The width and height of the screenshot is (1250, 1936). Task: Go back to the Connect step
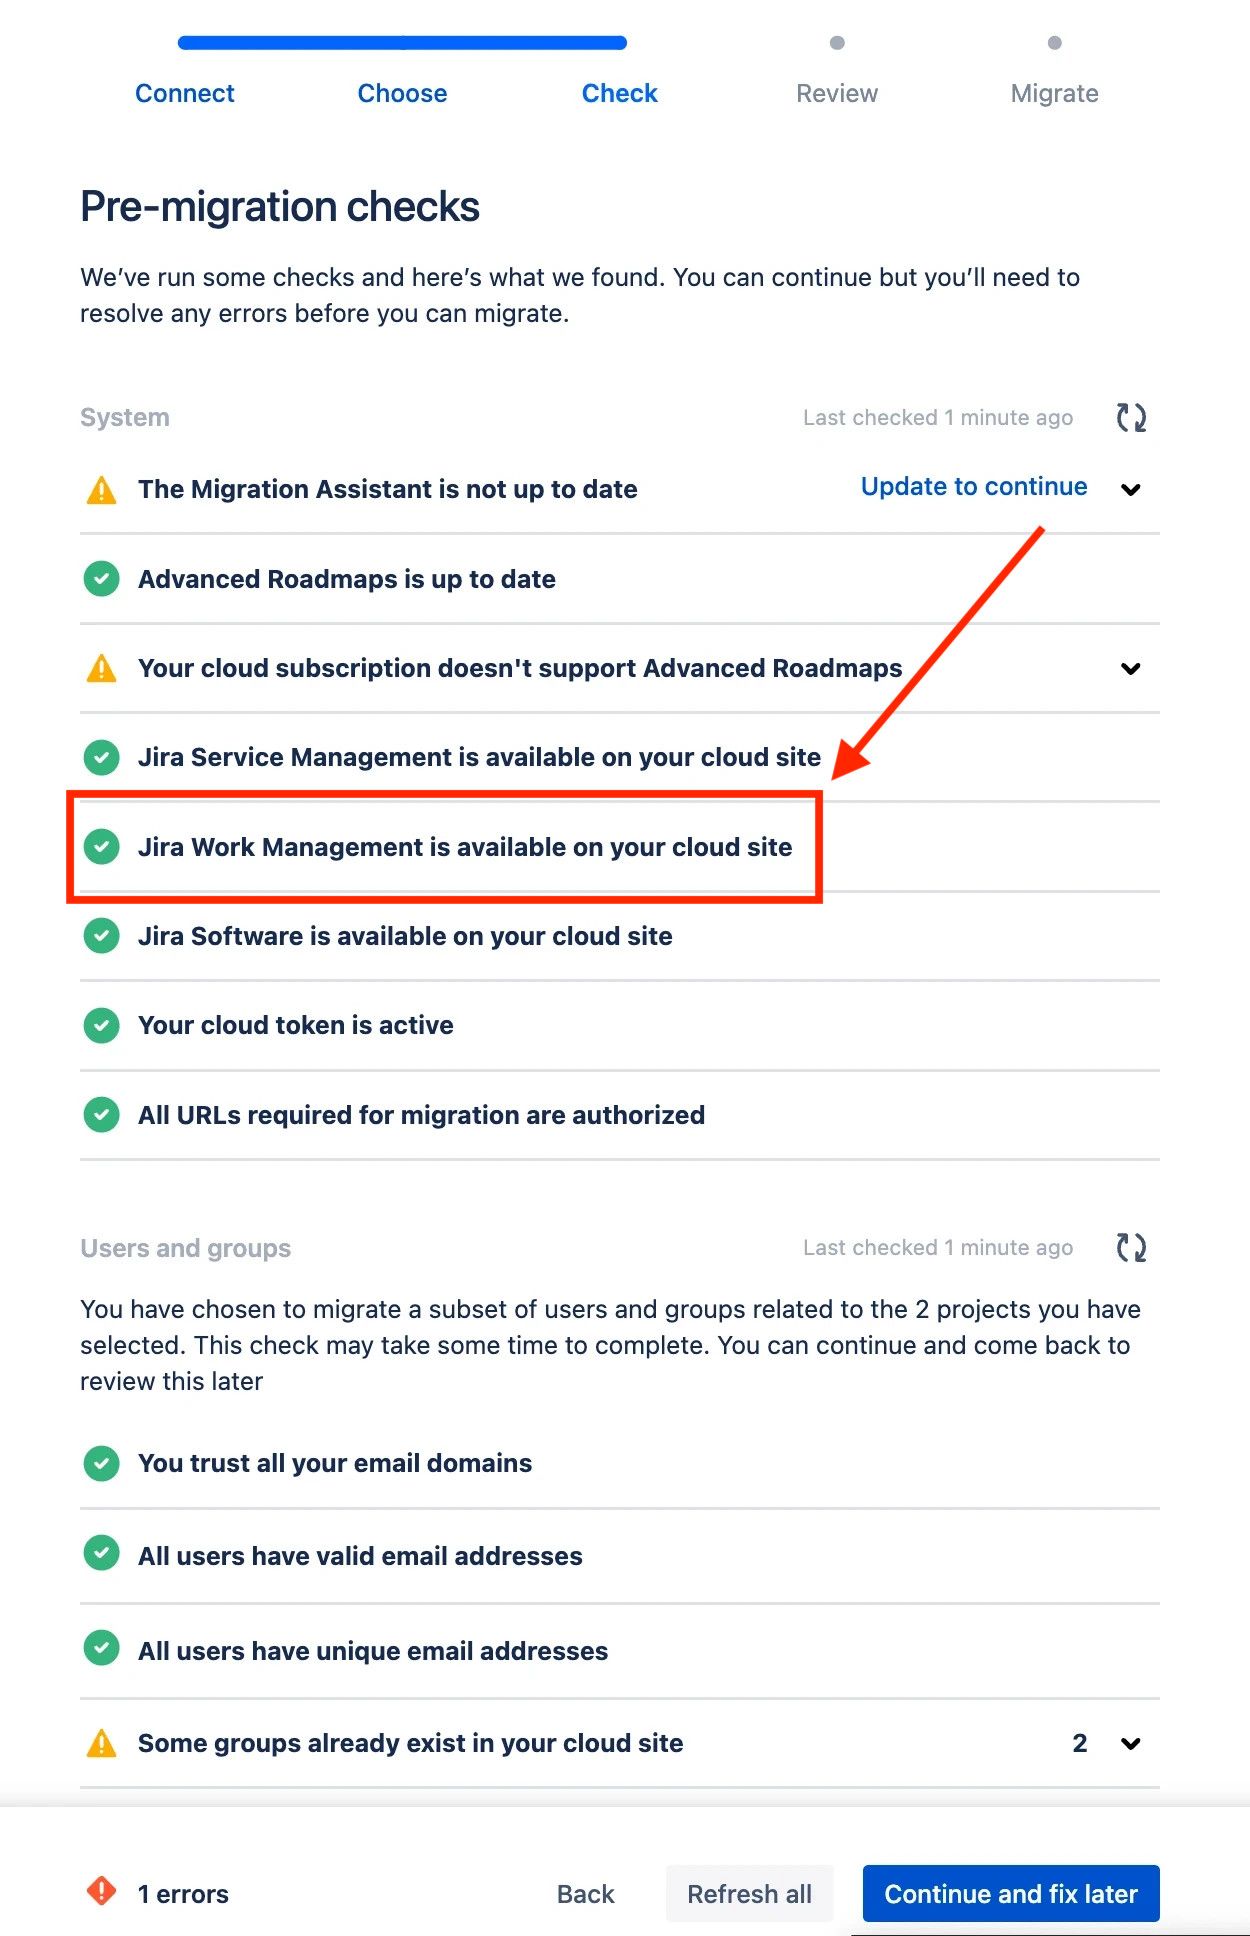coord(184,93)
